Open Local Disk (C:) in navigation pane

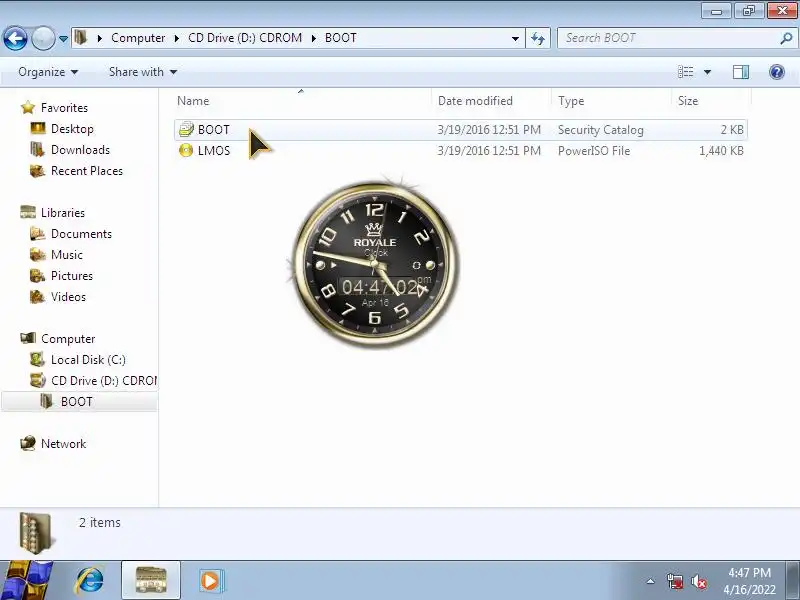point(88,360)
